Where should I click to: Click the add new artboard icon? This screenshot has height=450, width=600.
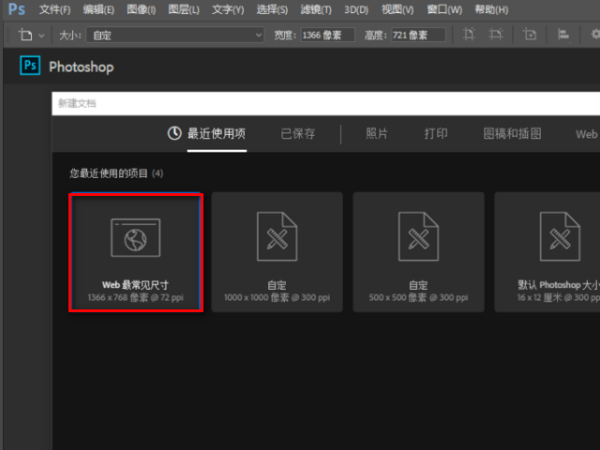point(530,34)
